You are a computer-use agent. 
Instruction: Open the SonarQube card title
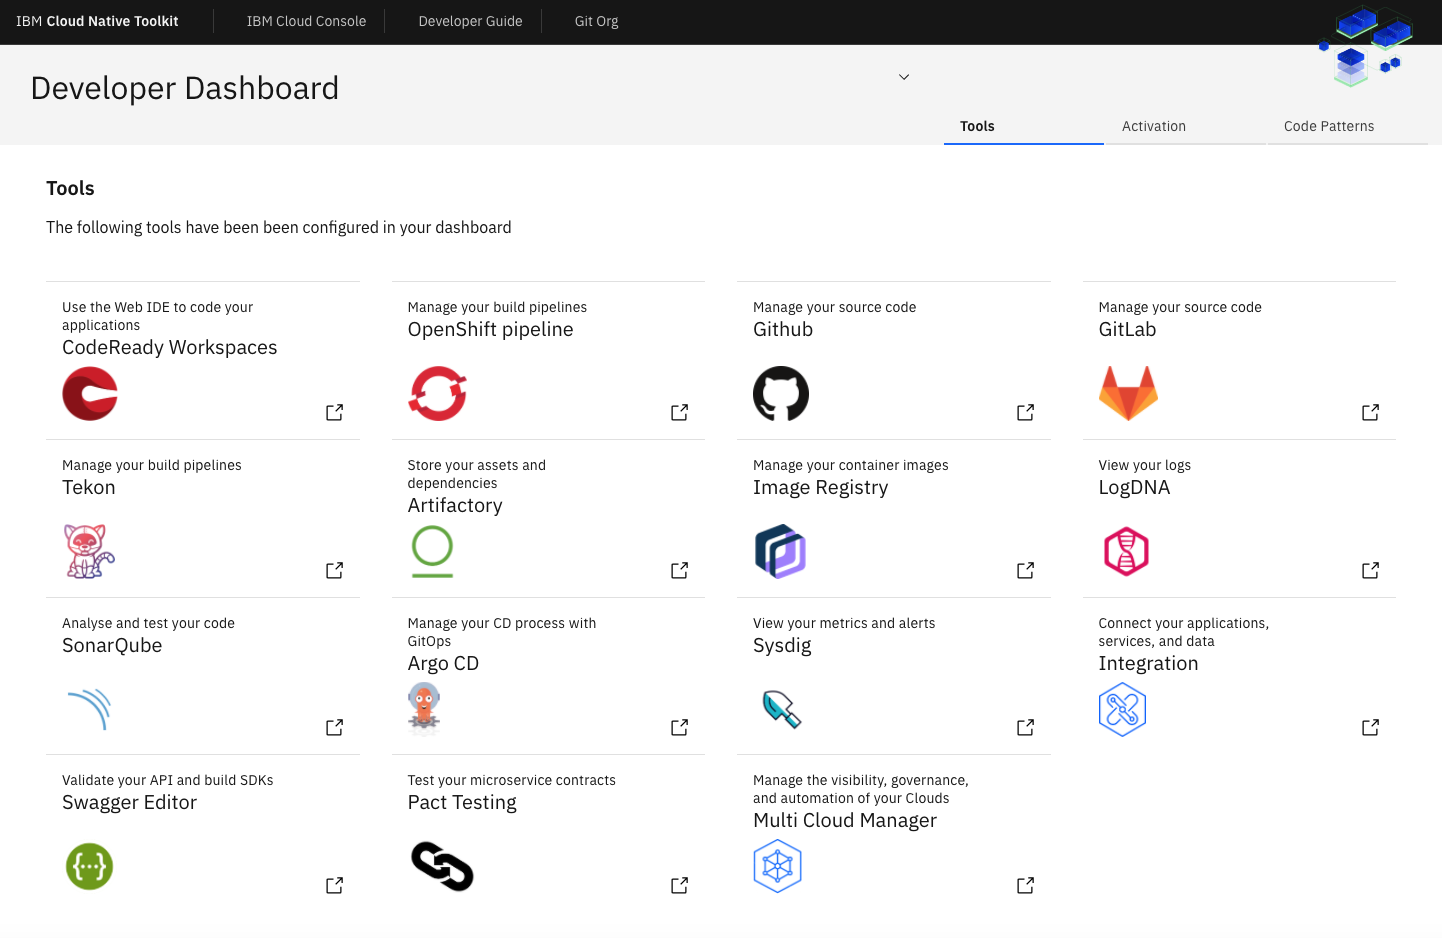[x=112, y=645]
